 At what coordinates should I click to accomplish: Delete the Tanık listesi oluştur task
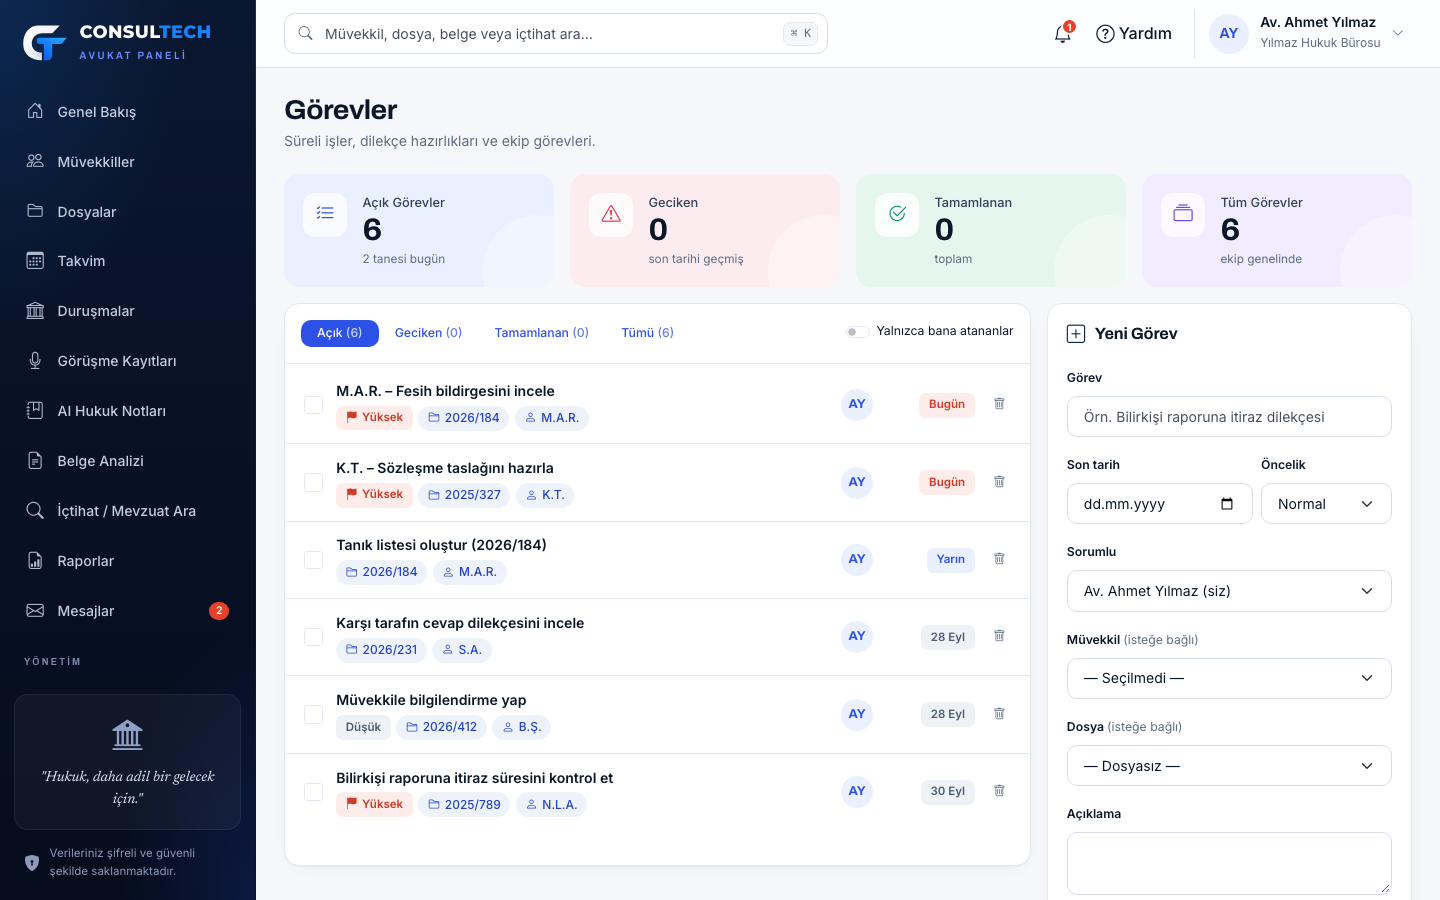point(999,559)
